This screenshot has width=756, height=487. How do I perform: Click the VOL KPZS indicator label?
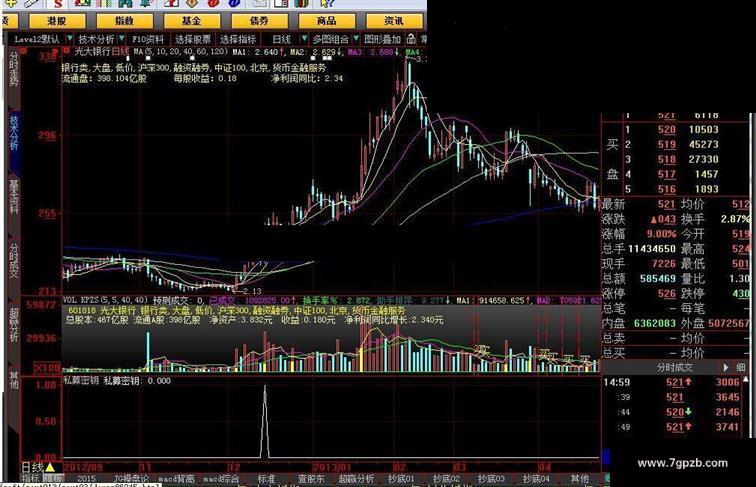[81, 300]
